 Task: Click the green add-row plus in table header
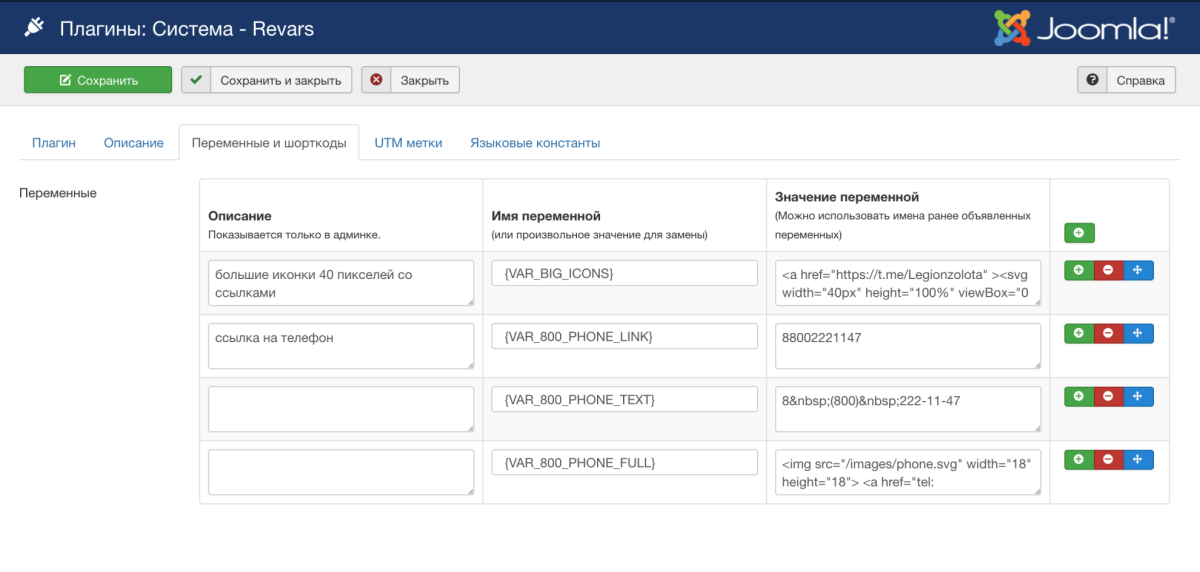(1079, 233)
